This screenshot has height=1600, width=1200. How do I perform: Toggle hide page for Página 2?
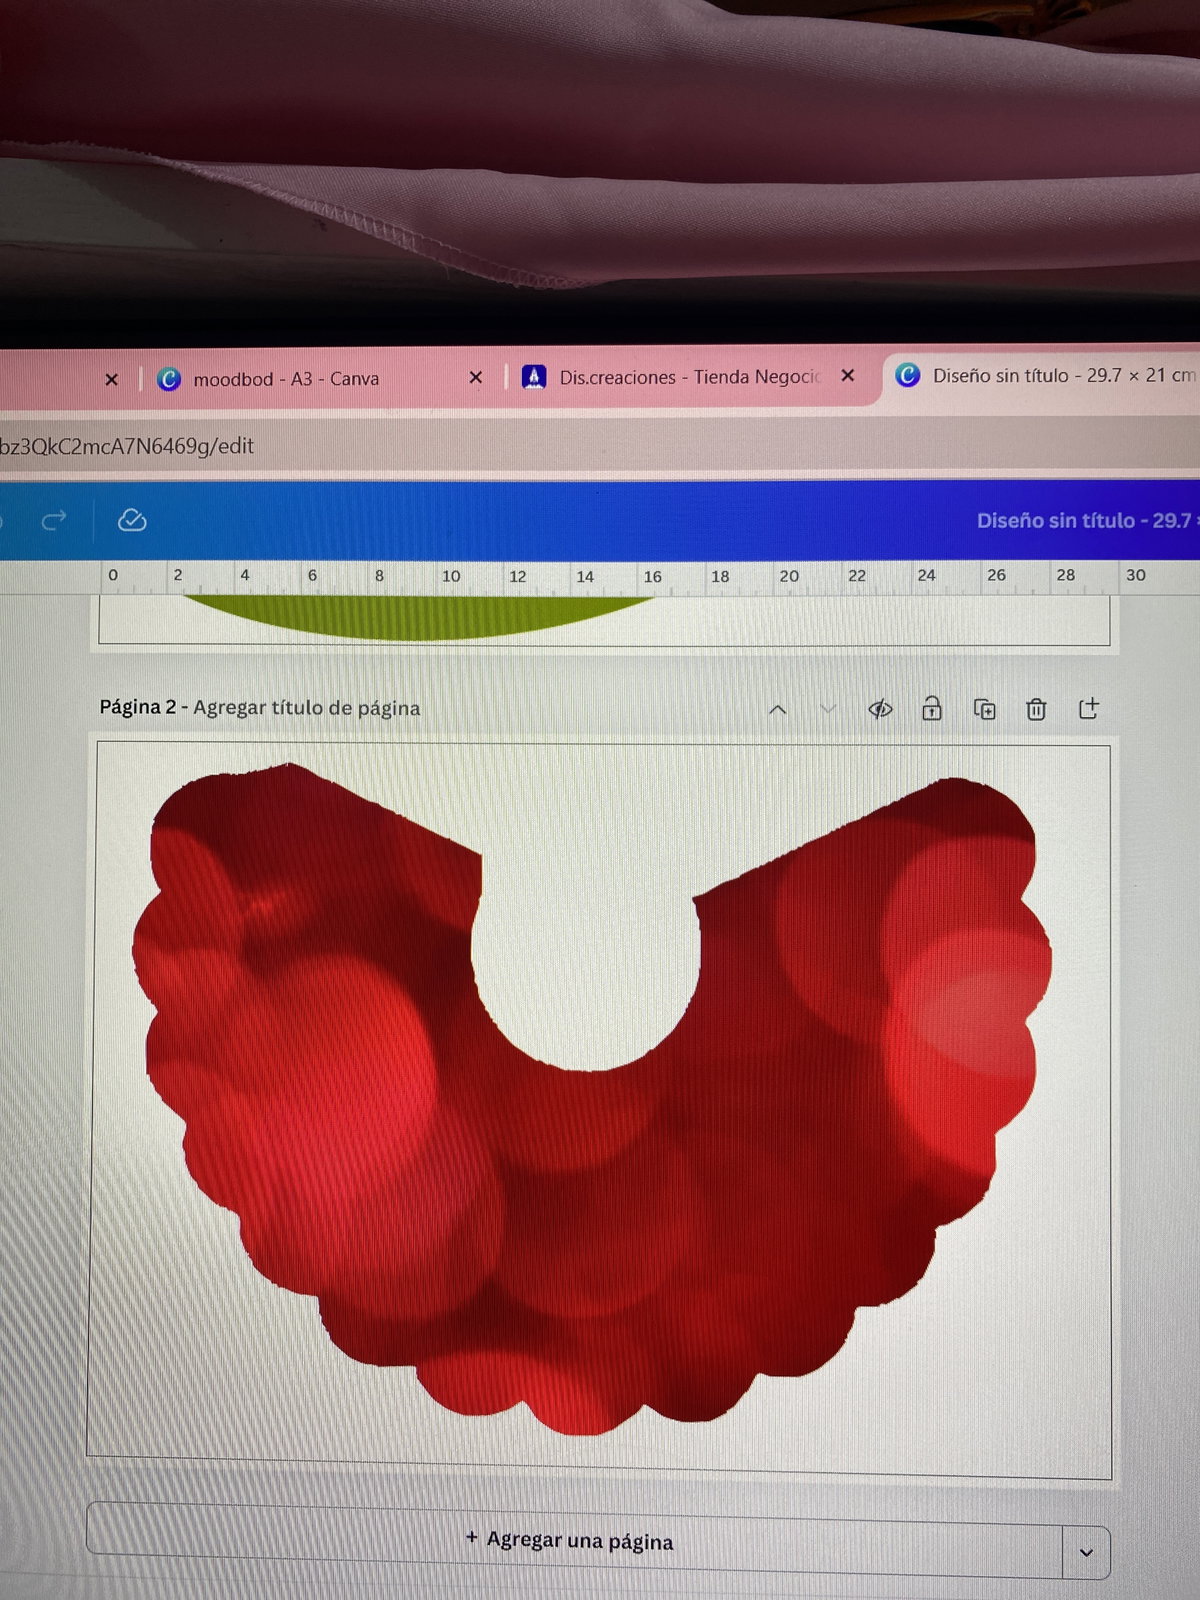click(x=880, y=709)
